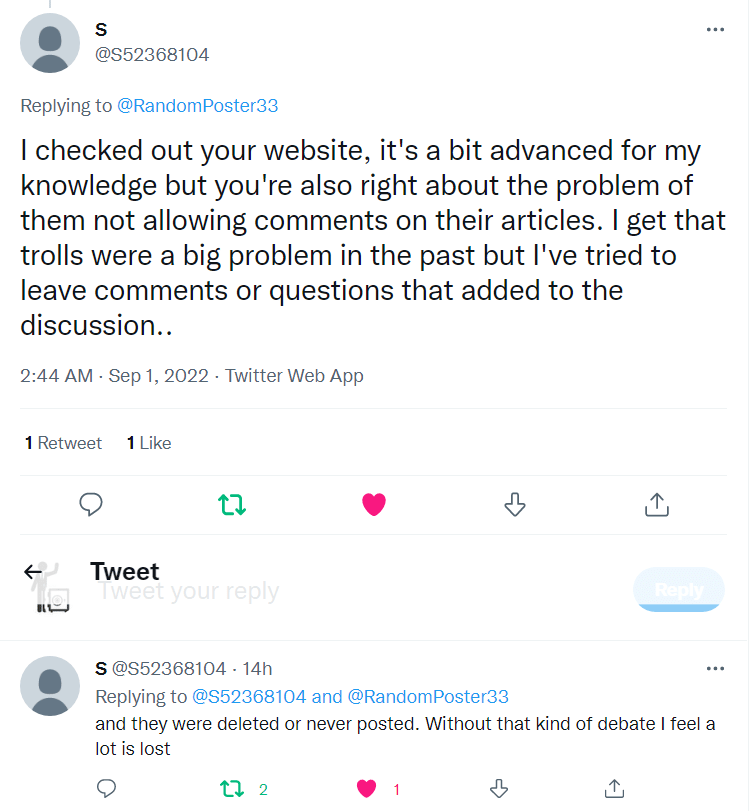Share the main tweet via share icon
Image resolution: width=755 pixels, height=811 pixels.
click(656, 504)
